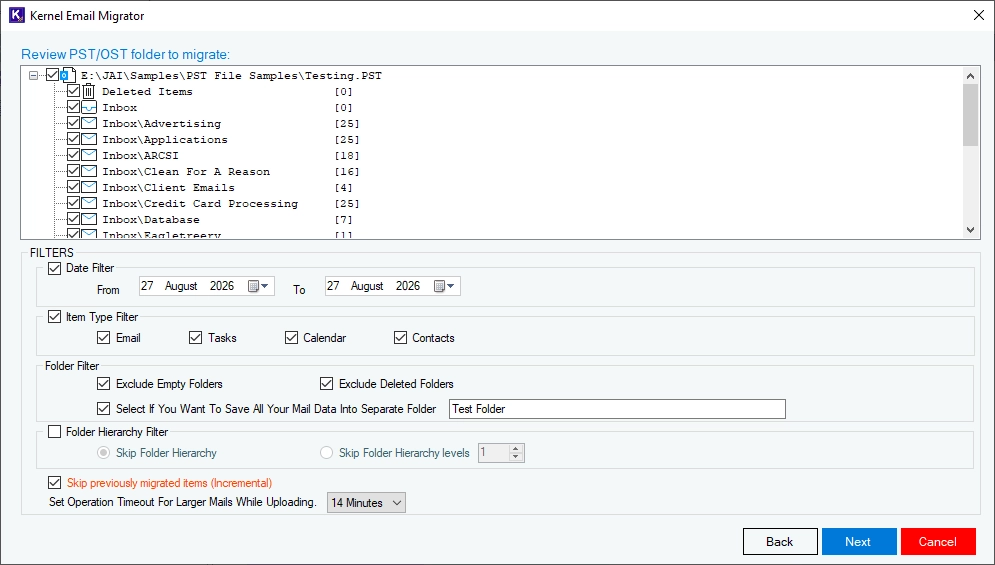
Task: Uncheck the Inbox\ARCSI checkbox
Action: tap(74, 155)
